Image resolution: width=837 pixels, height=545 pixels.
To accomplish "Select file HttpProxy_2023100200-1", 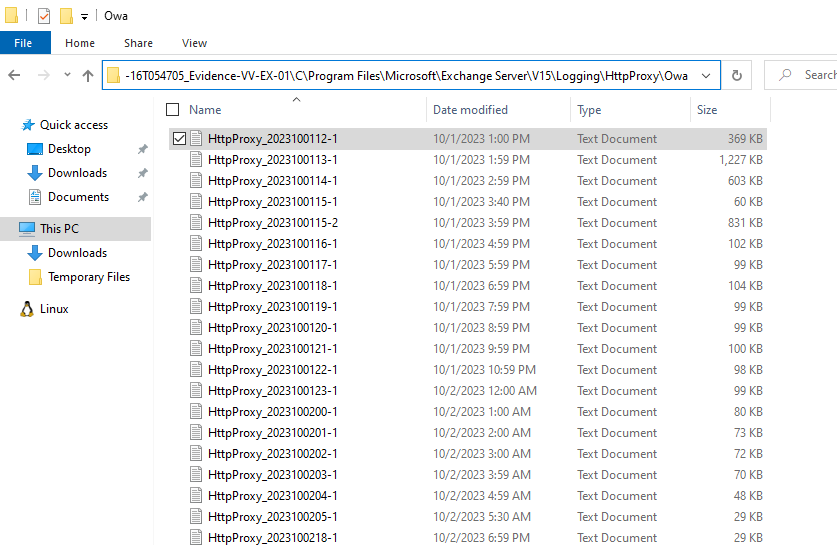I will (x=273, y=412).
